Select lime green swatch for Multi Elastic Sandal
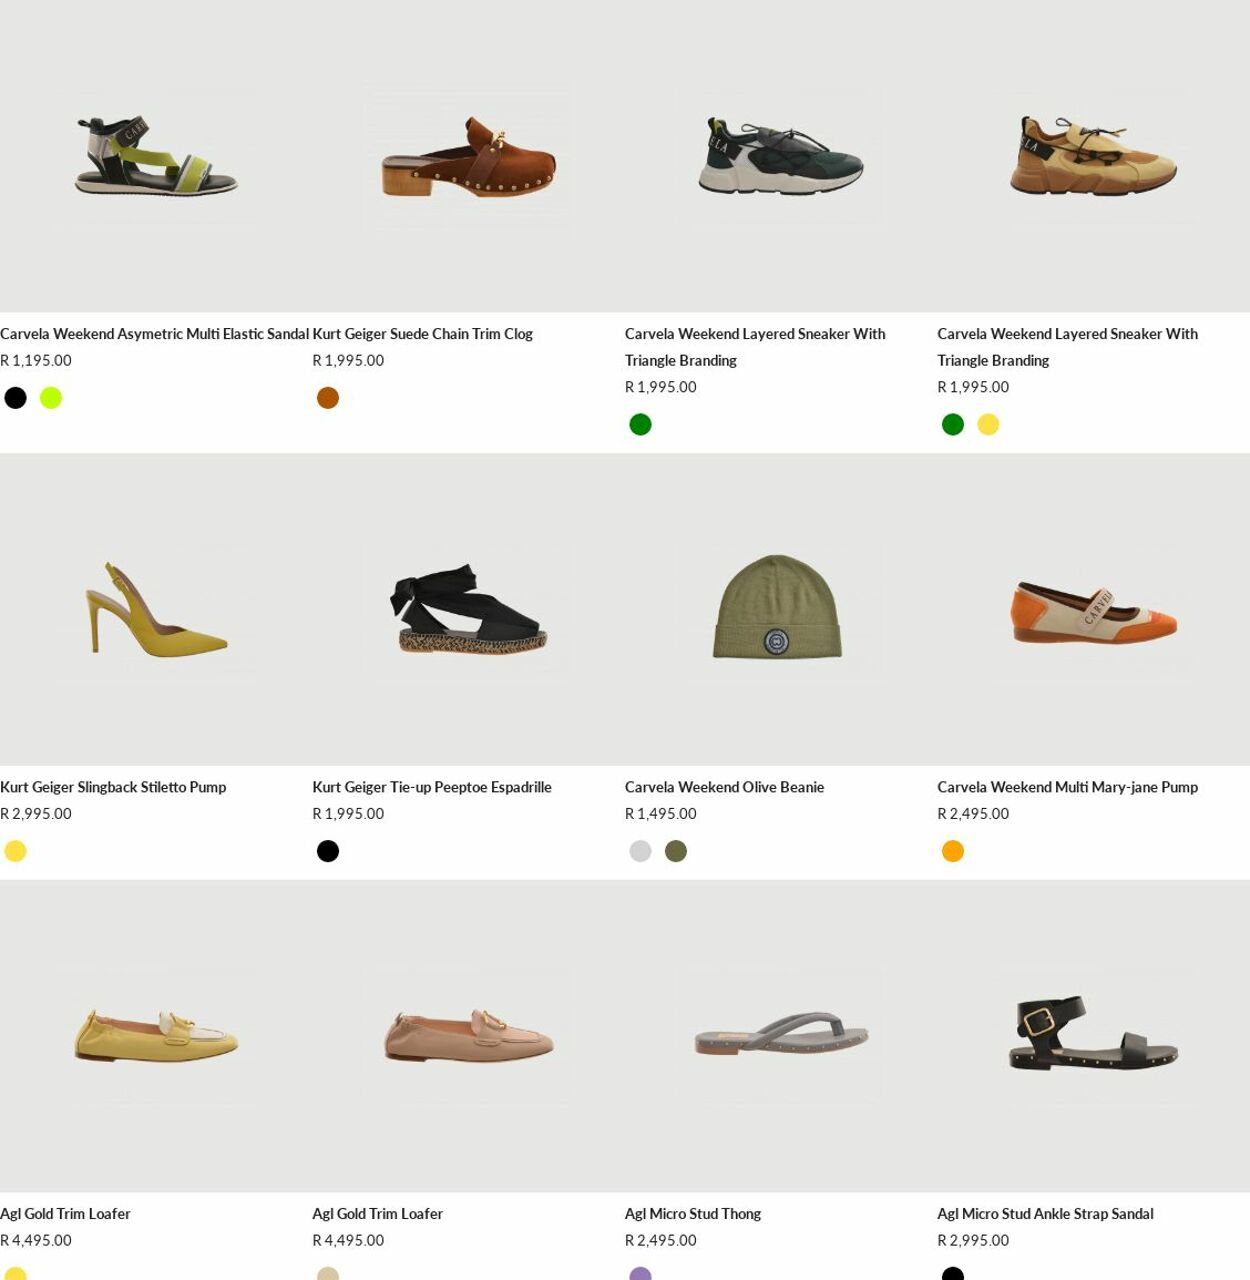This screenshot has width=1250, height=1280. pos(51,398)
